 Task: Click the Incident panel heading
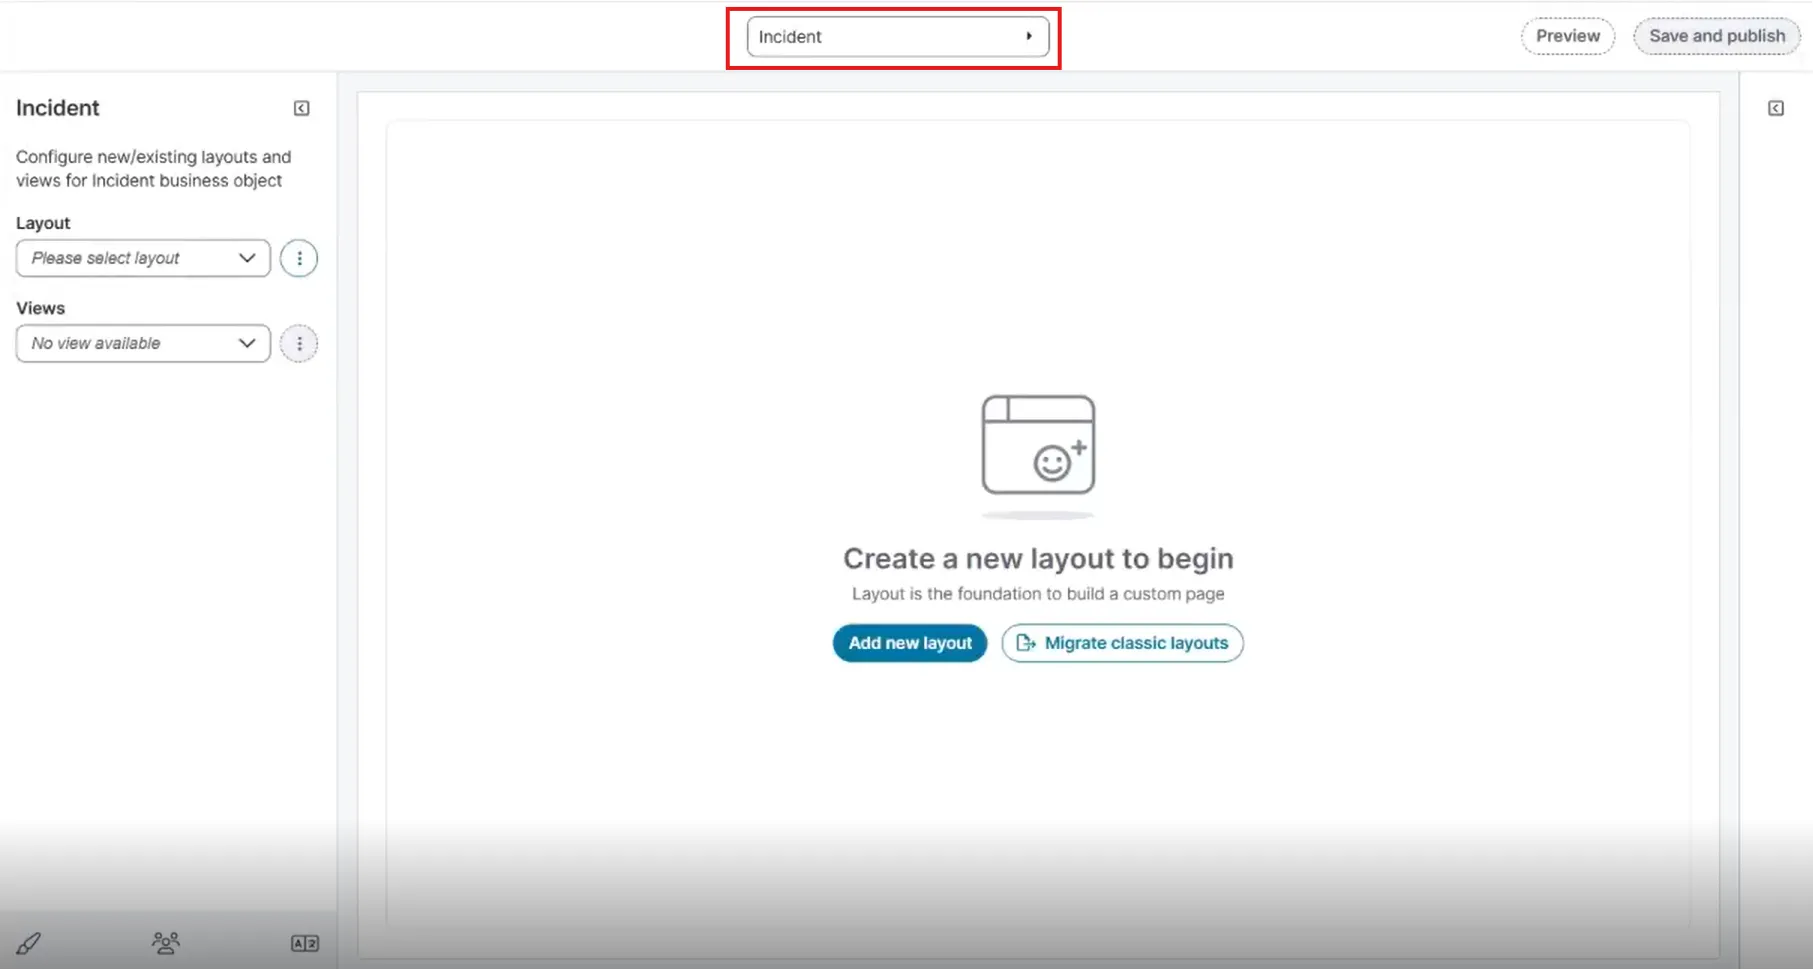(58, 108)
